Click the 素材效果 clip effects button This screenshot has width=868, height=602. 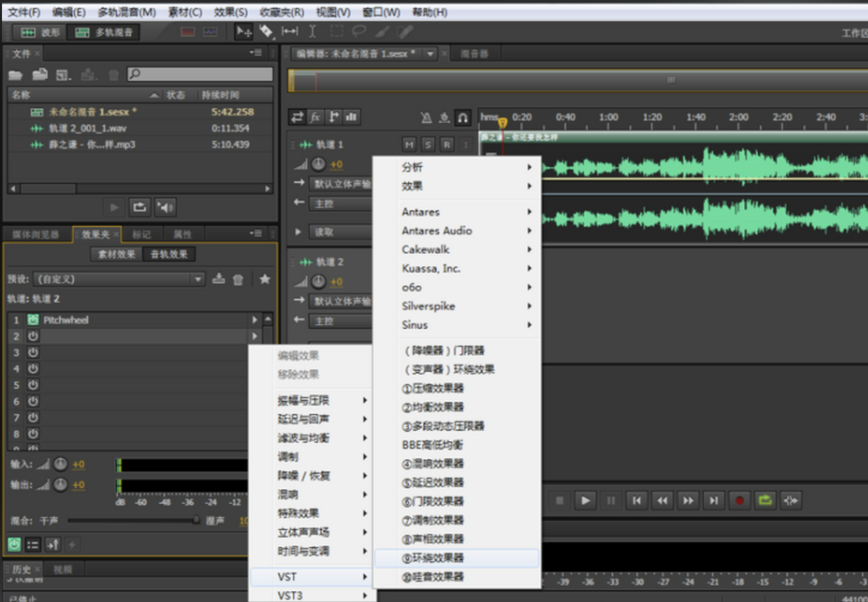click(x=115, y=254)
